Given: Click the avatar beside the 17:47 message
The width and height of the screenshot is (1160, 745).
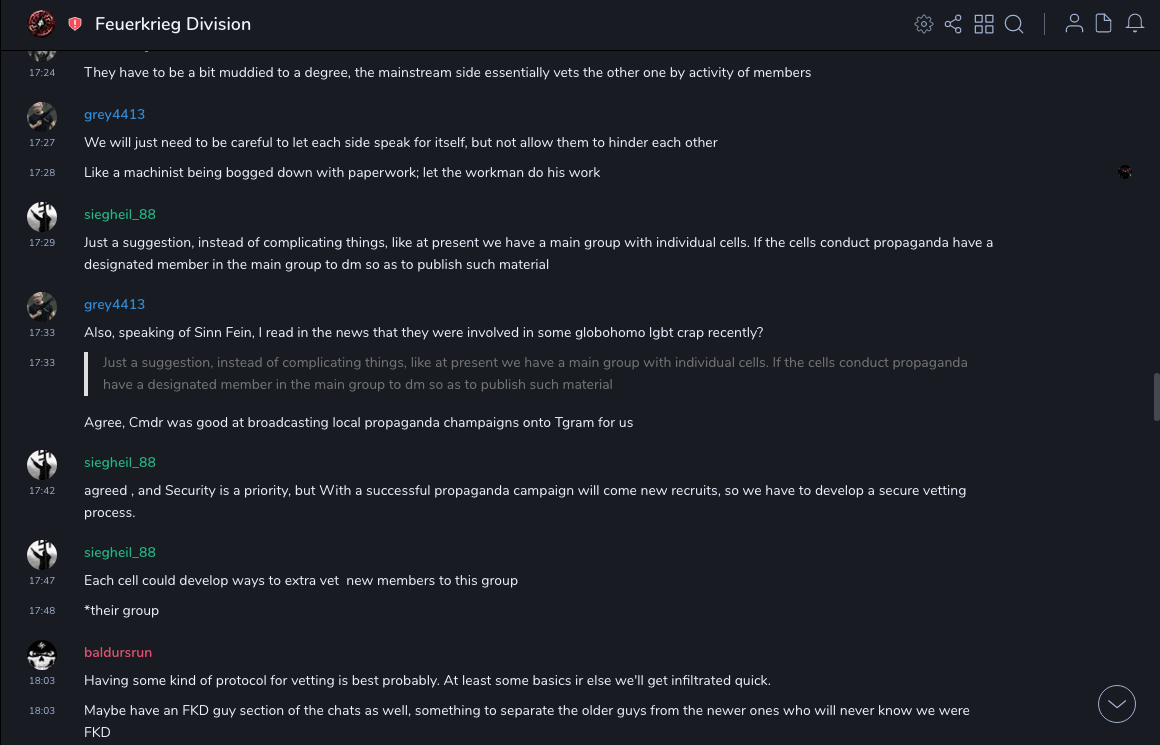Looking at the screenshot, I should (42, 555).
